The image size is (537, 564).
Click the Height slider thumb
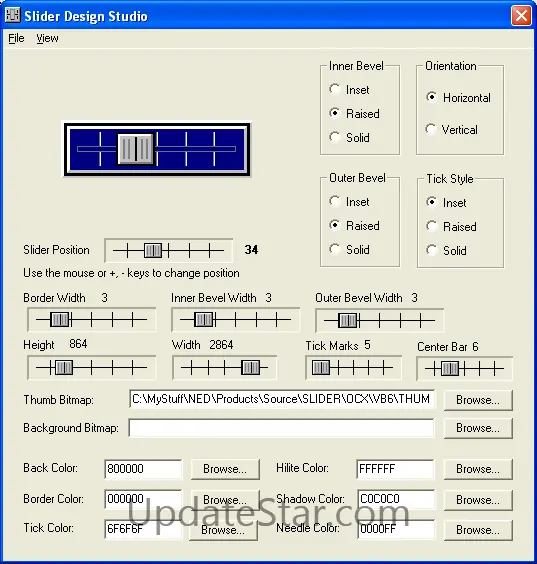pyautogui.click(x=64, y=368)
